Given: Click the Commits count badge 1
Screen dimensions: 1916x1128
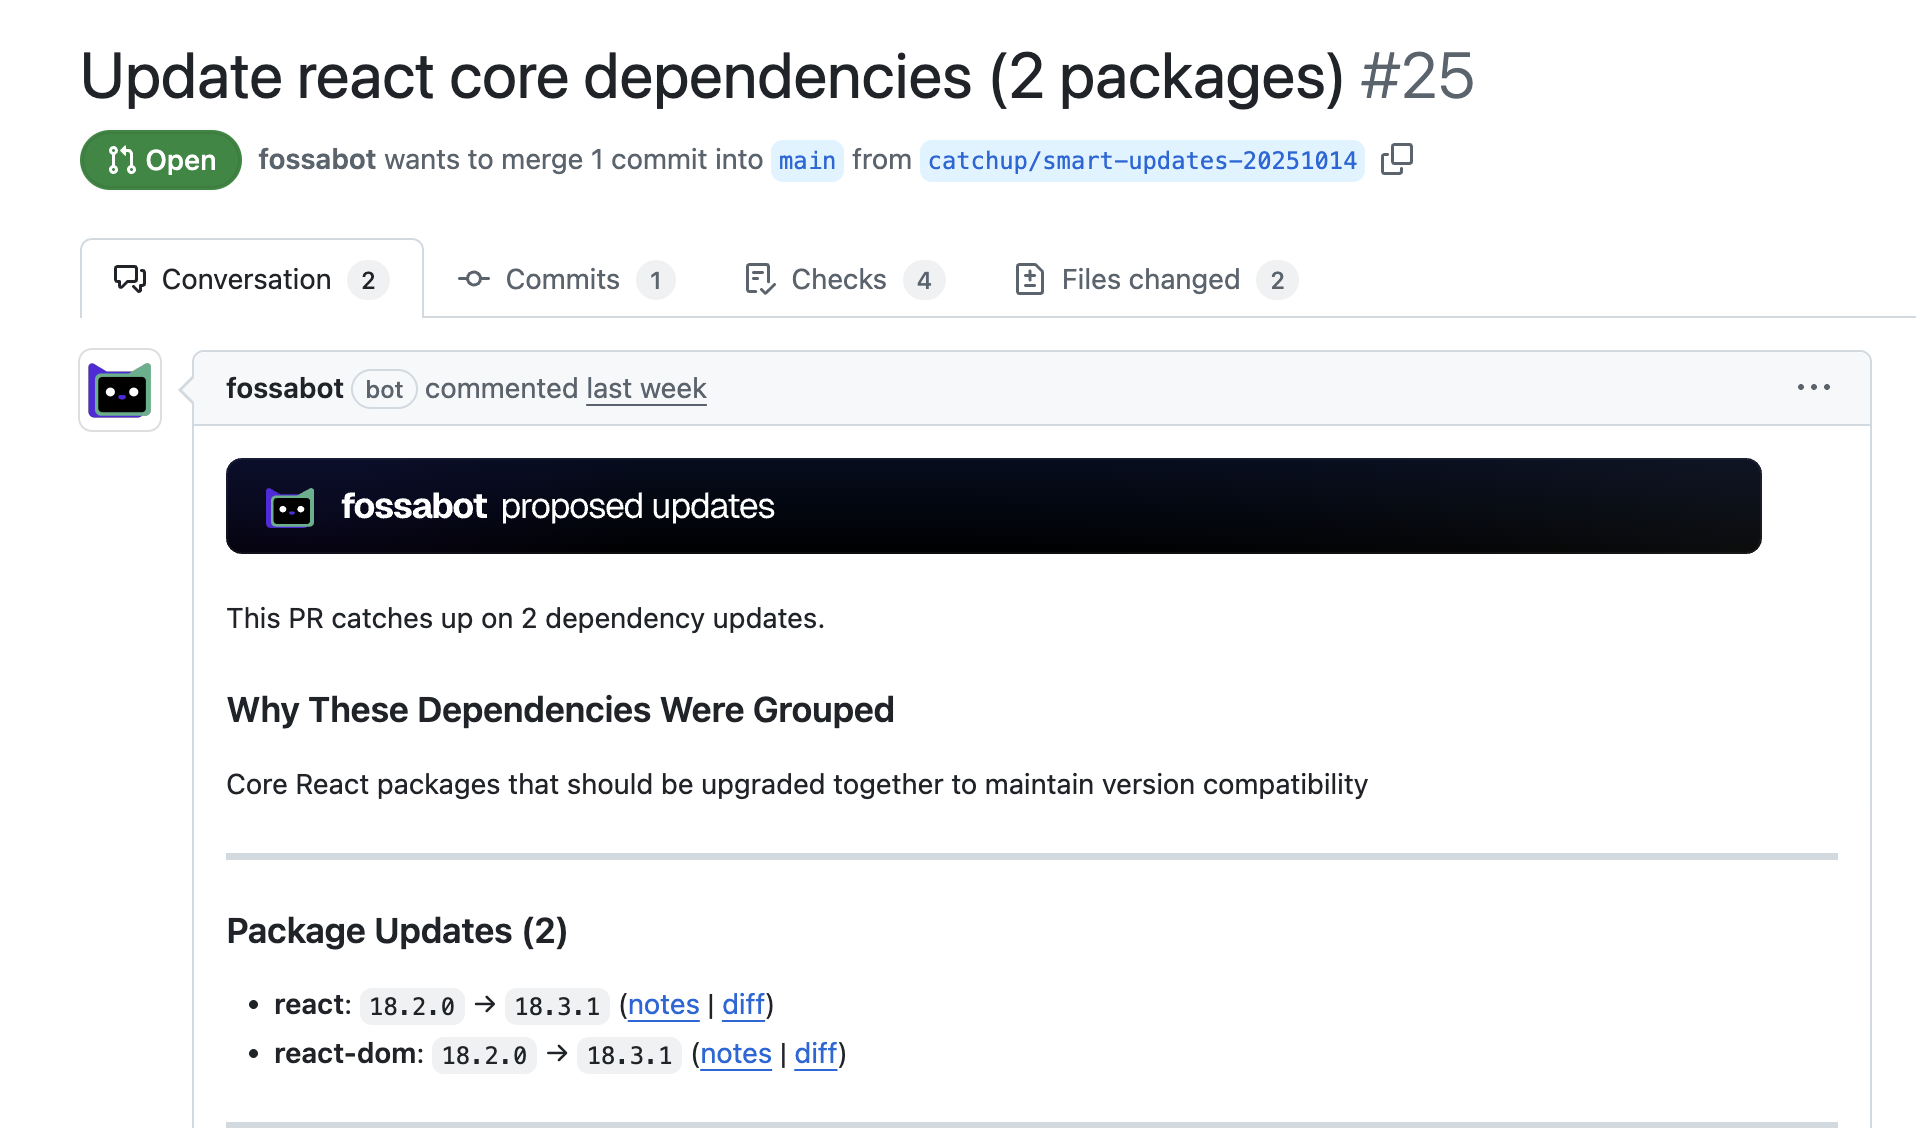Looking at the screenshot, I should 655,280.
